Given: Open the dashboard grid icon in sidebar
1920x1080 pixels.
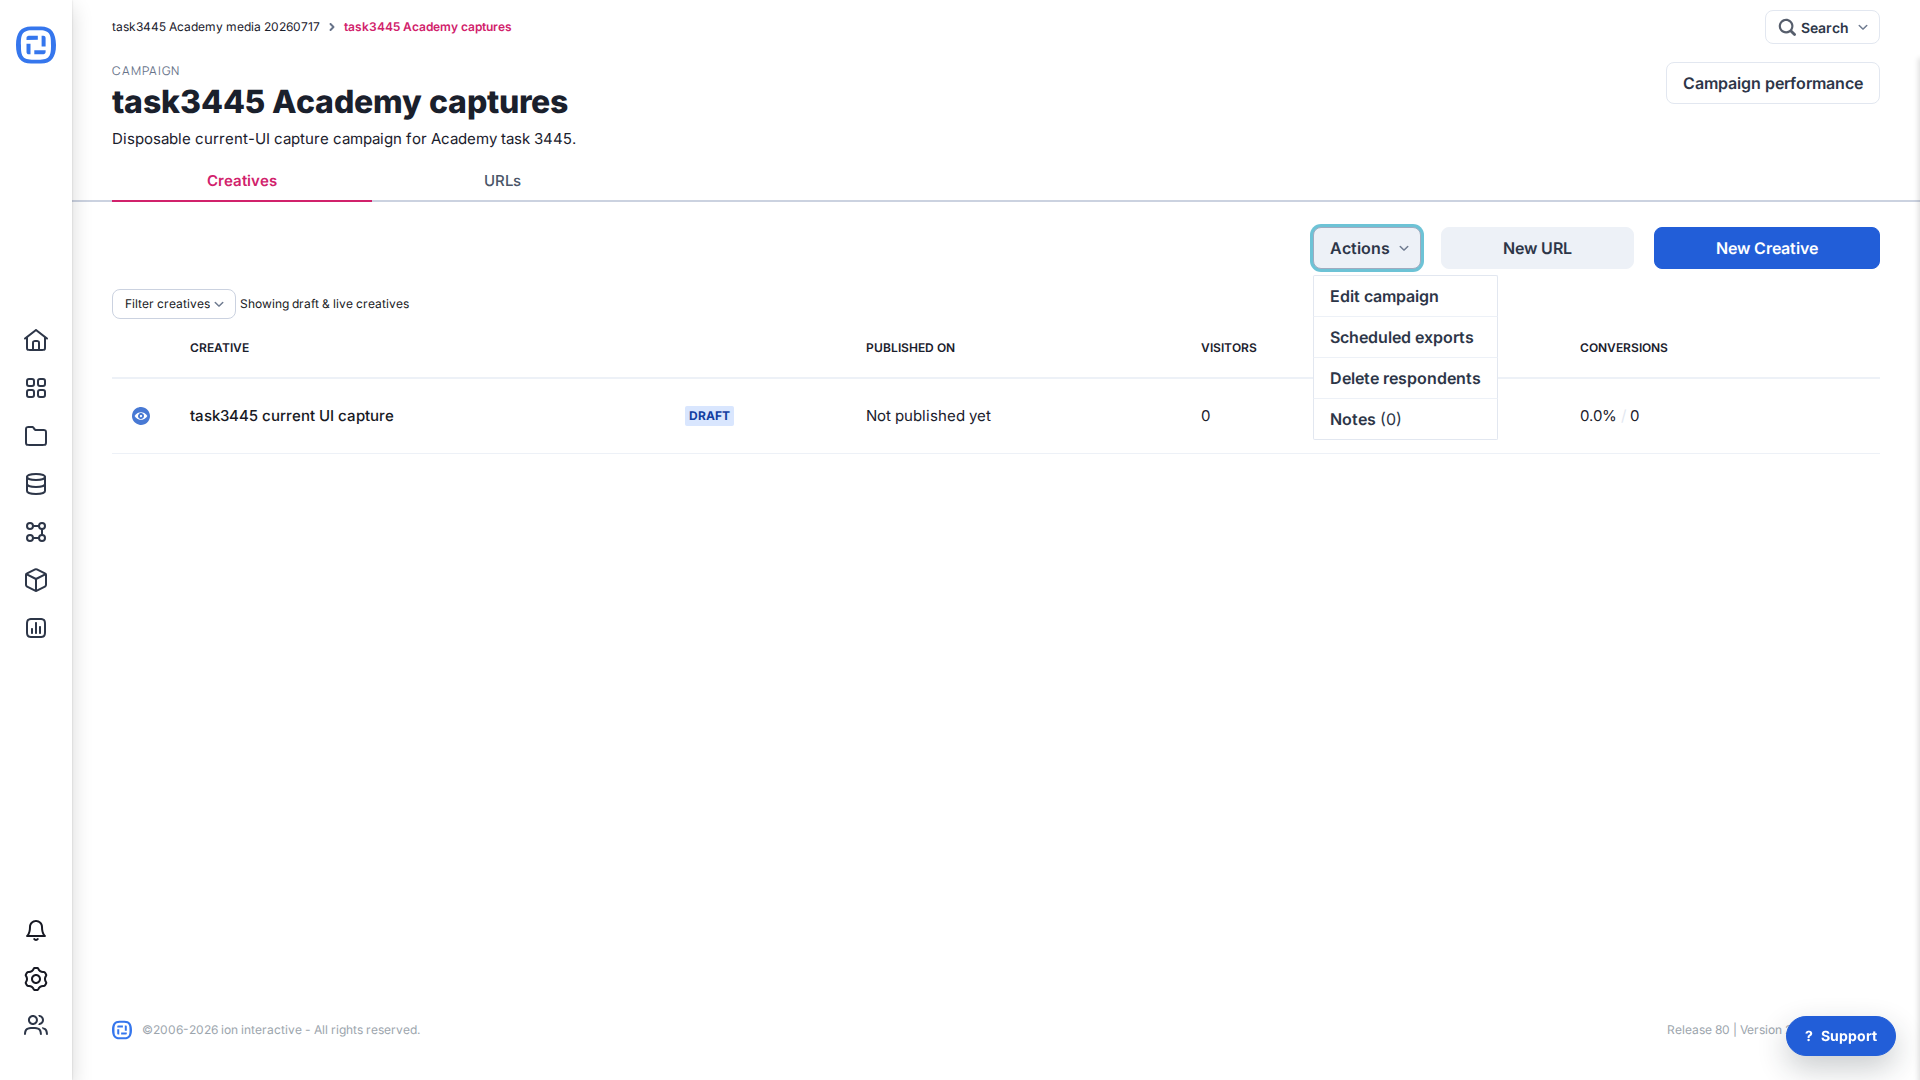Looking at the screenshot, I should (x=36, y=388).
